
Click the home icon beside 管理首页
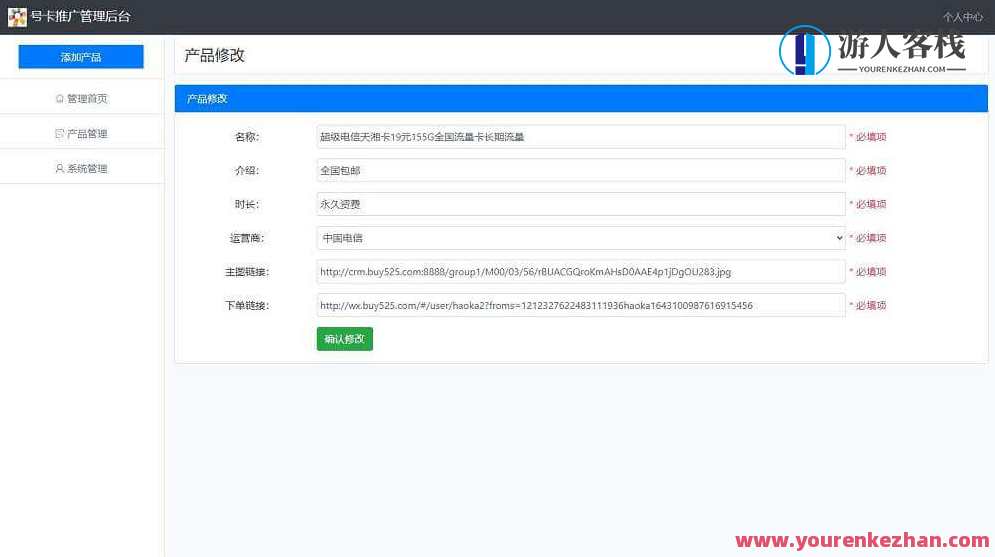pyautogui.click(x=60, y=98)
